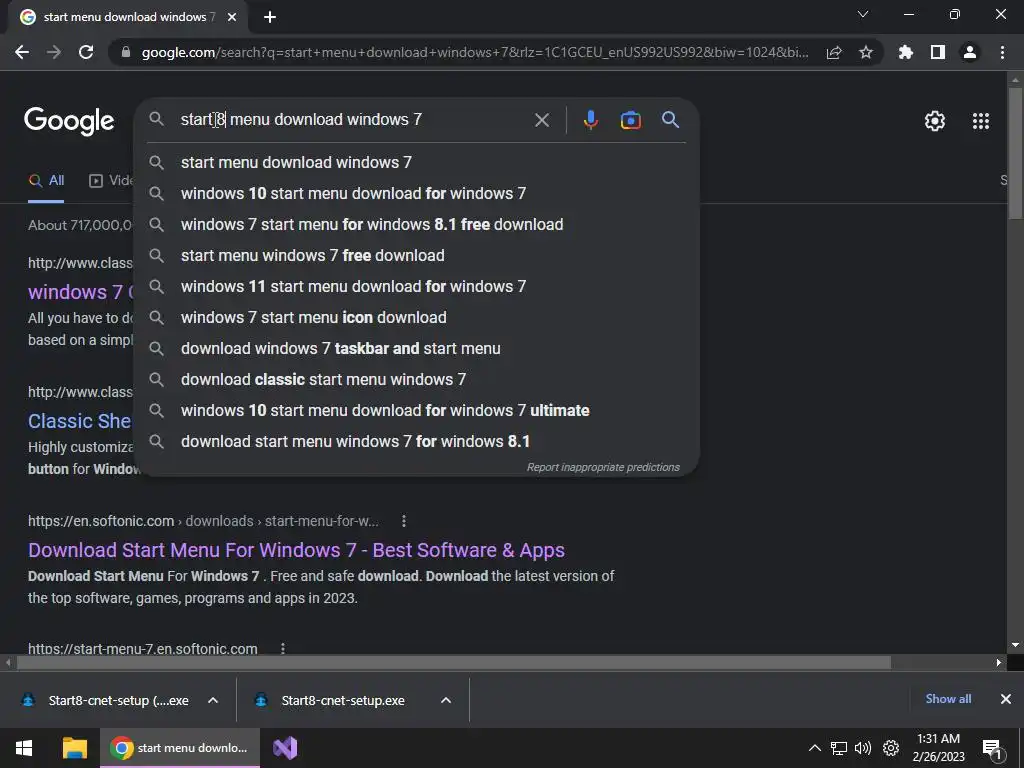Viewport: 1024px width, 768px height.
Task: Open the network status tray icon
Action: click(x=839, y=748)
